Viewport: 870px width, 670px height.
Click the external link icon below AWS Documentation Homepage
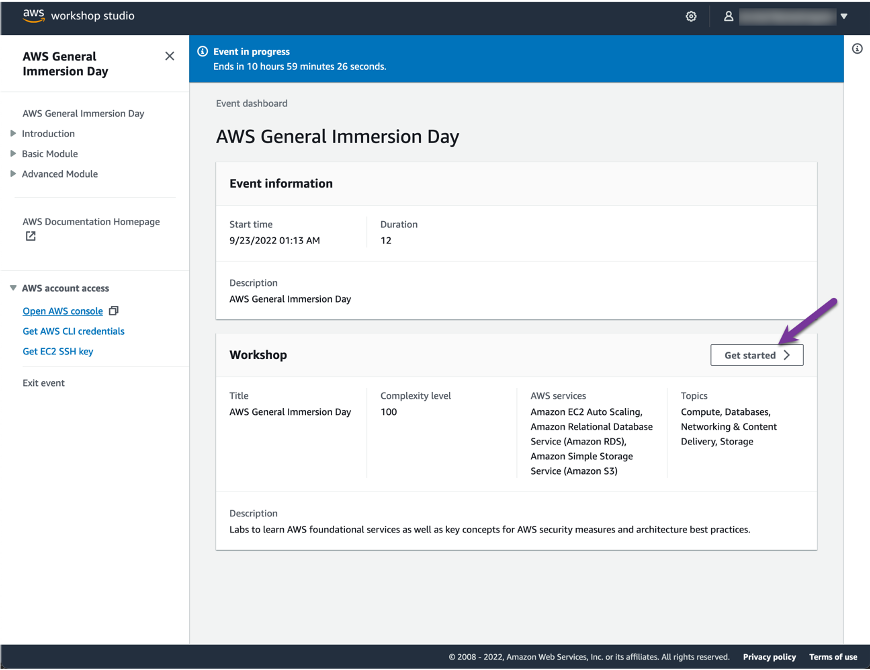click(x=31, y=236)
